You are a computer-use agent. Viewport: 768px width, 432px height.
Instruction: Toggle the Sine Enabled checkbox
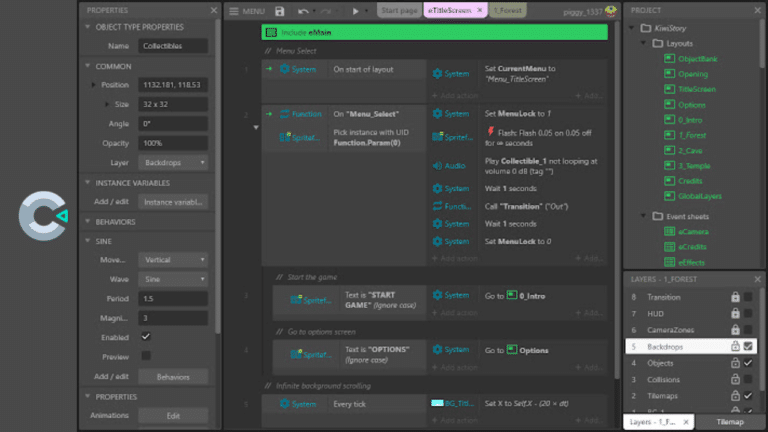146,336
